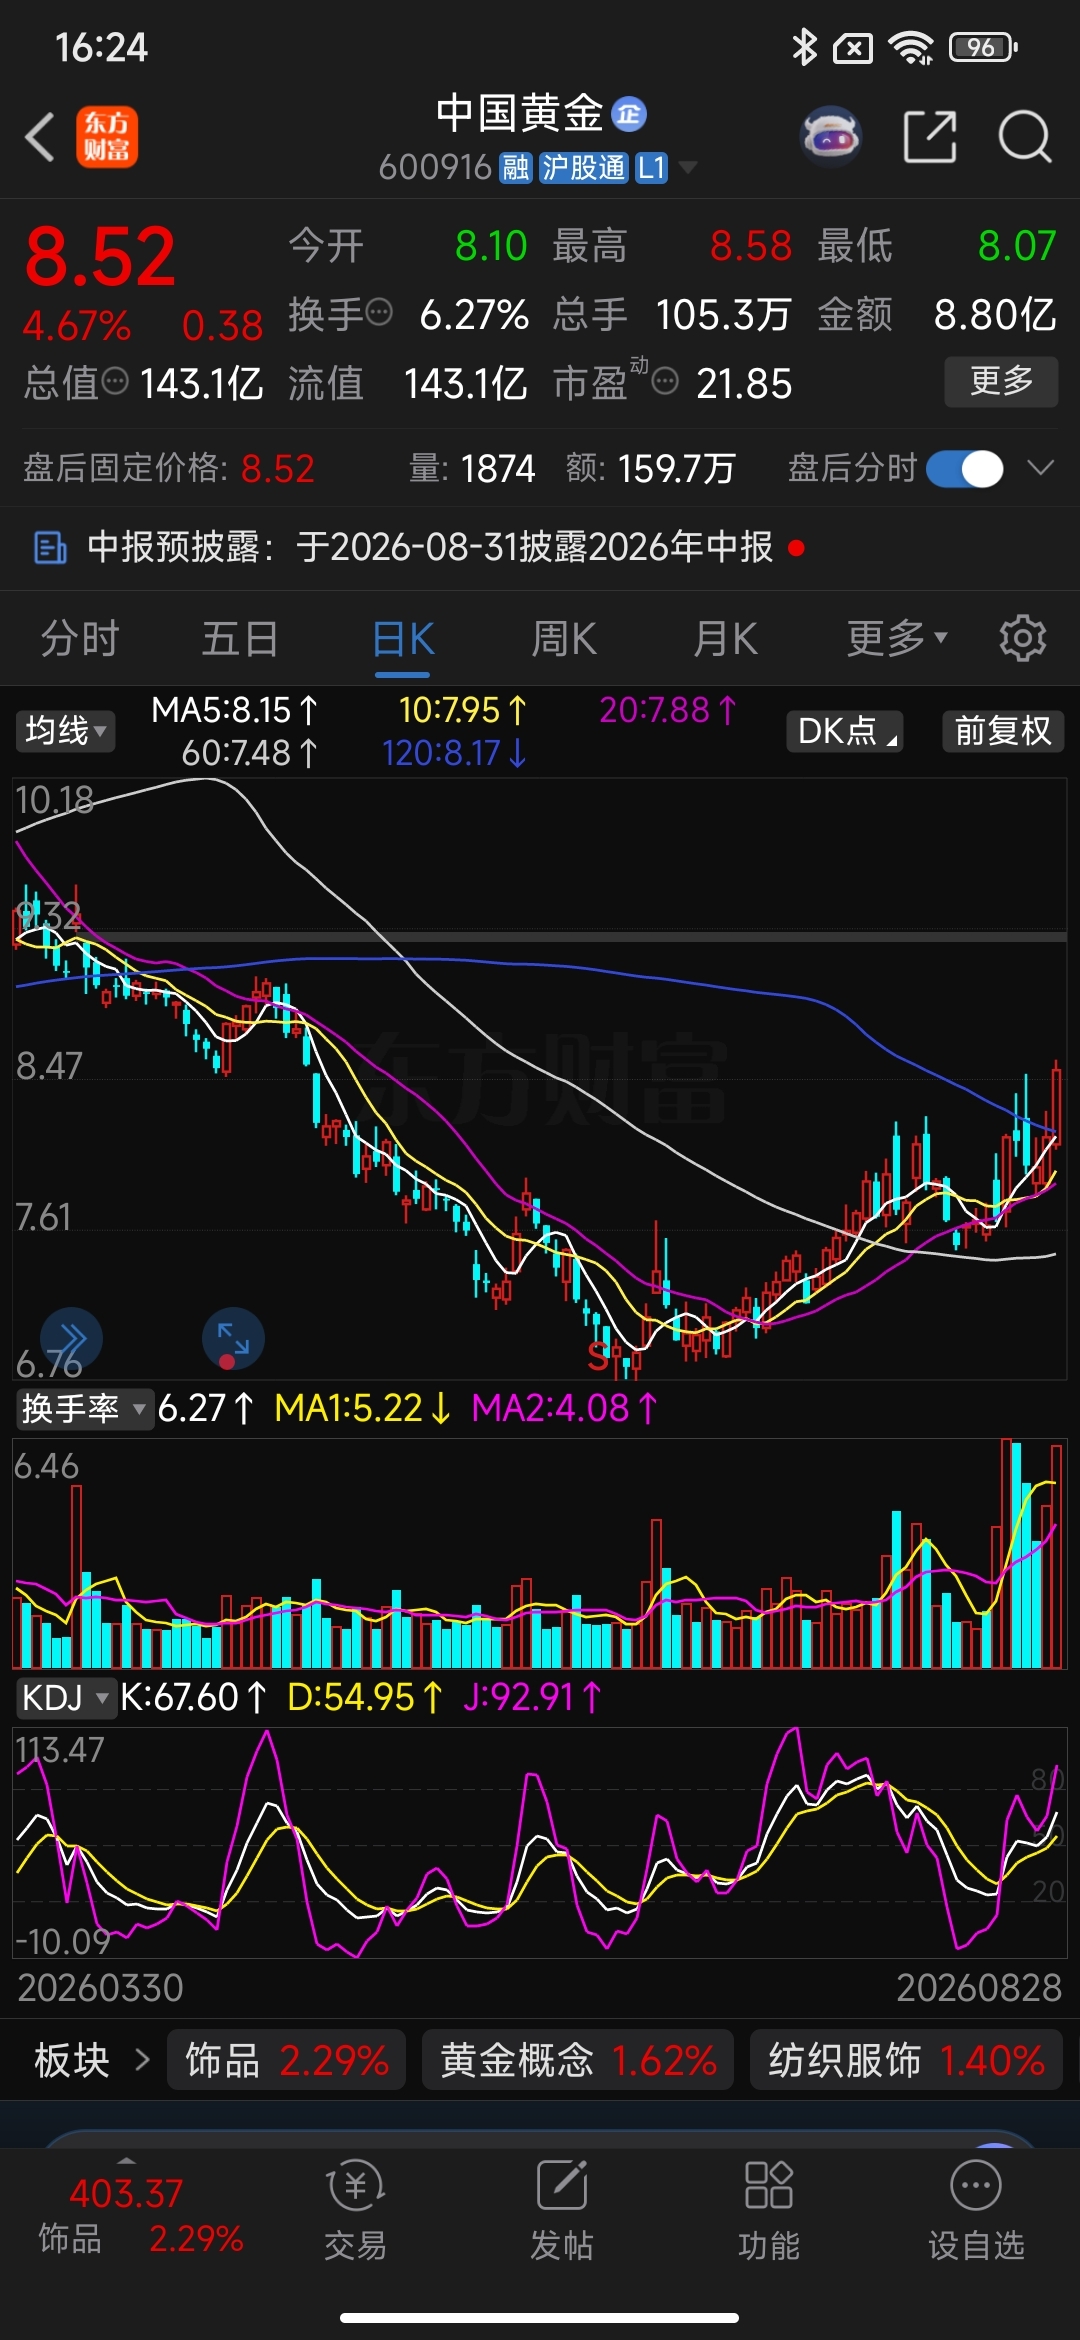Open the DK点 dropdown
Image resolution: width=1080 pixels, height=2340 pixels.
pyautogui.click(x=845, y=731)
